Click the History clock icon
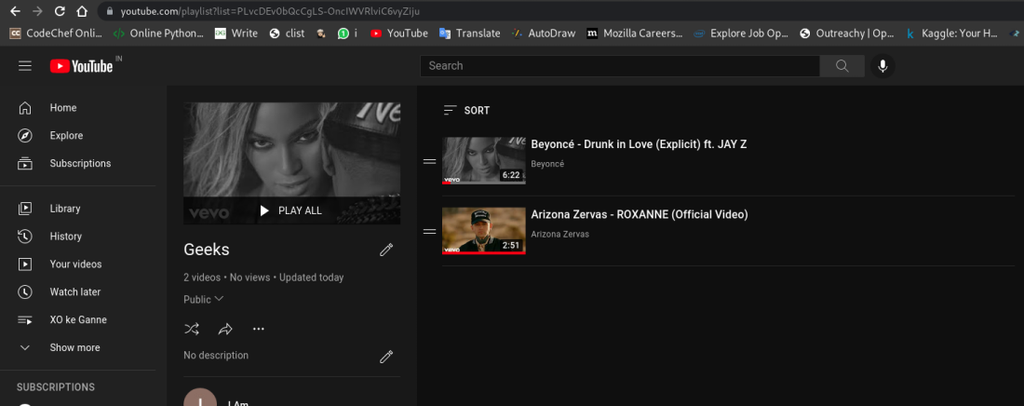This screenshot has height=406, width=1024. (x=25, y=236)
